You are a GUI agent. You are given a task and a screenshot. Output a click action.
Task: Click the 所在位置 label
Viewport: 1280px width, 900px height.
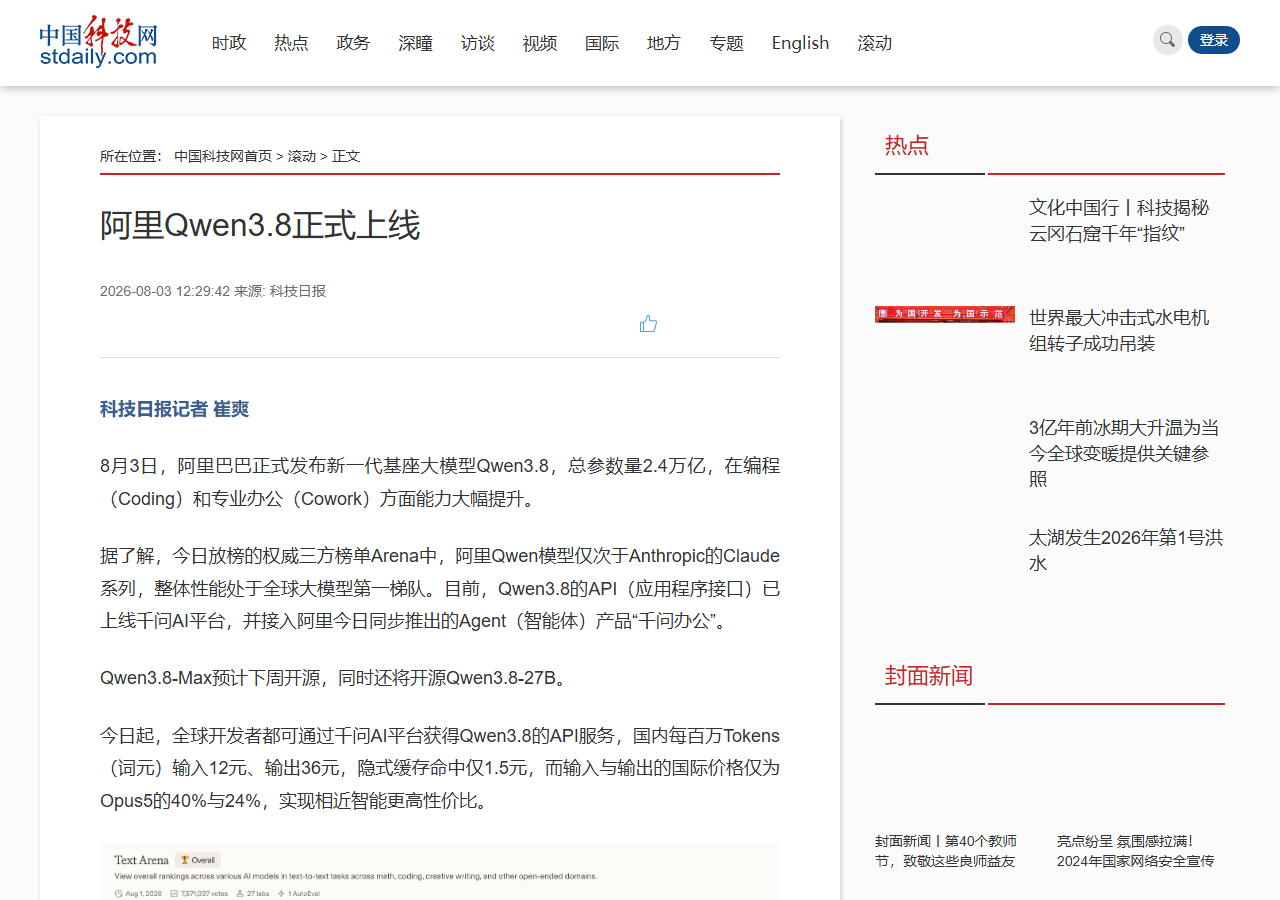coord(131,156)
